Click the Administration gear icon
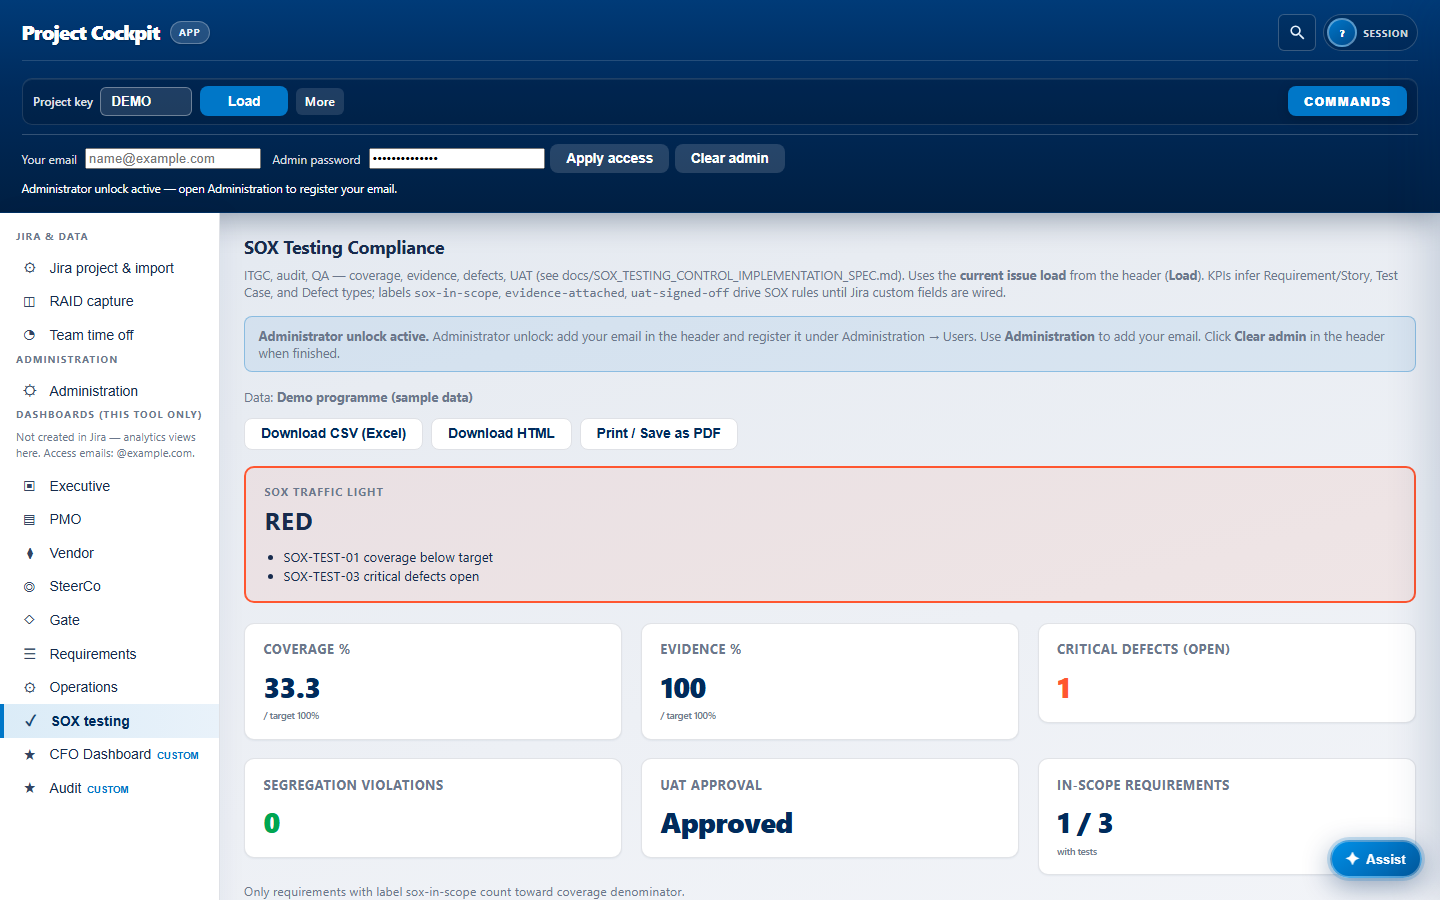 tap(30, 391)
